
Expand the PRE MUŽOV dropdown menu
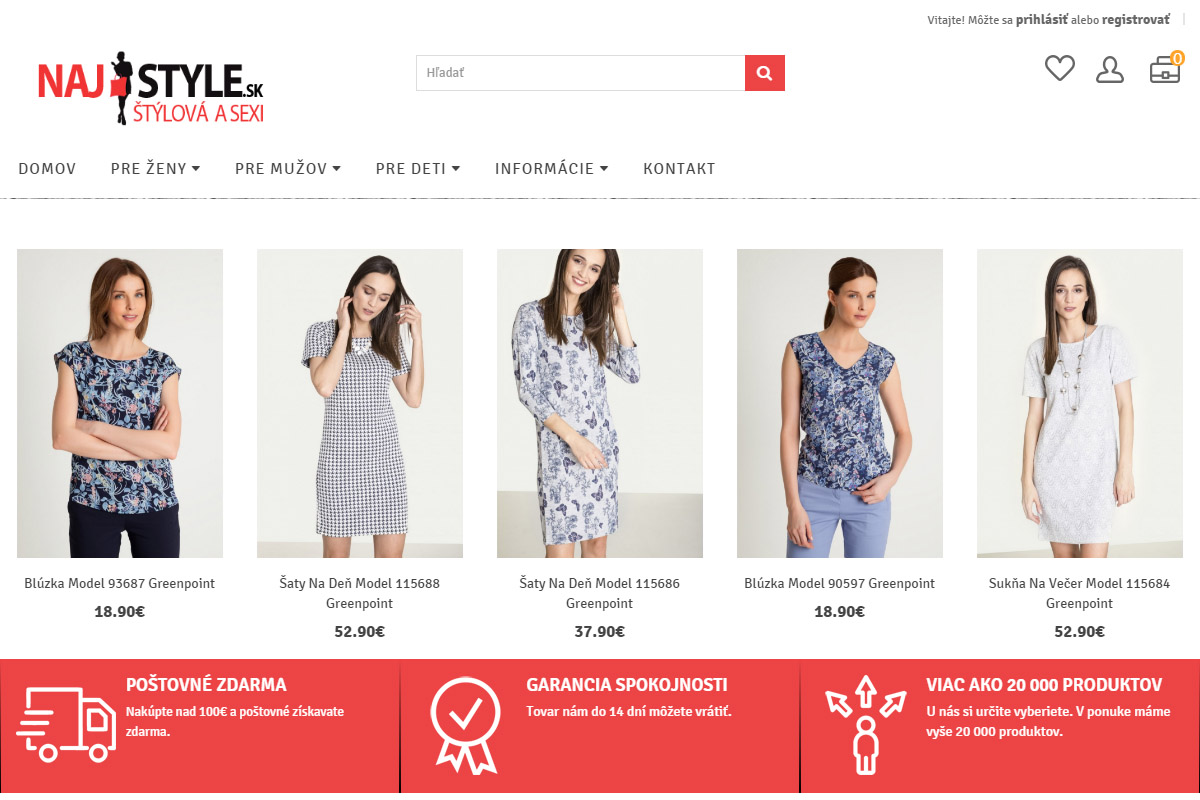click(x=288, y=168)
